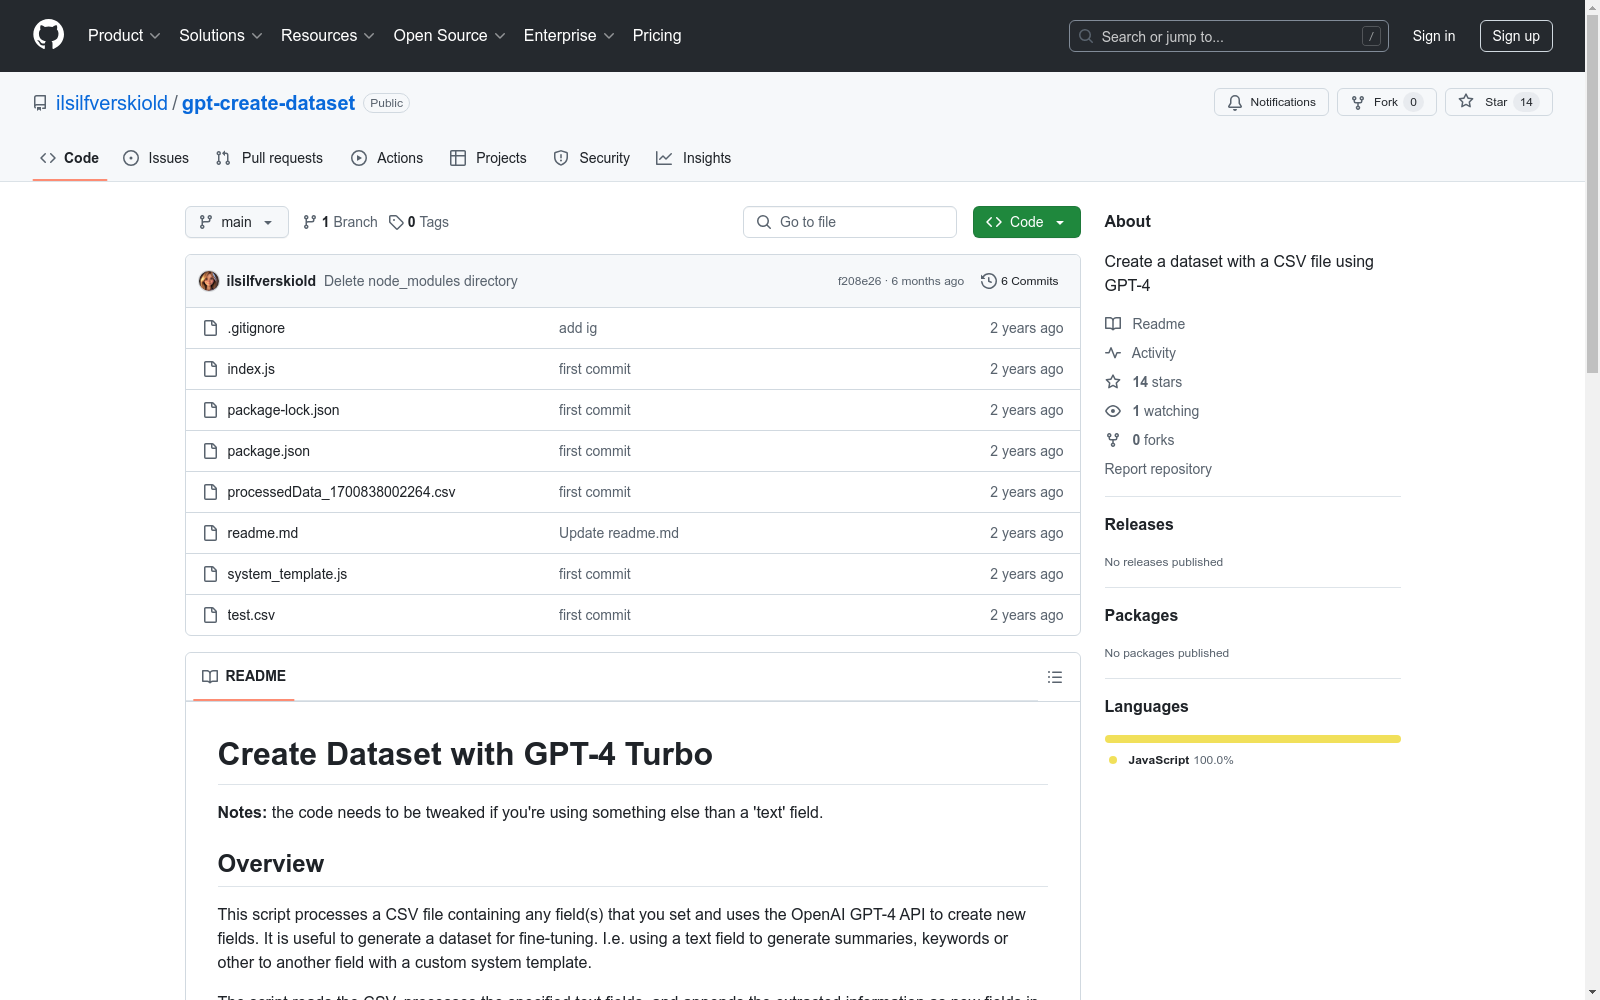Image resolution: width=1600 pixels, height=1000 pixels.
Task: Fork this repository with Fork button
Action: coord(1386,102)
